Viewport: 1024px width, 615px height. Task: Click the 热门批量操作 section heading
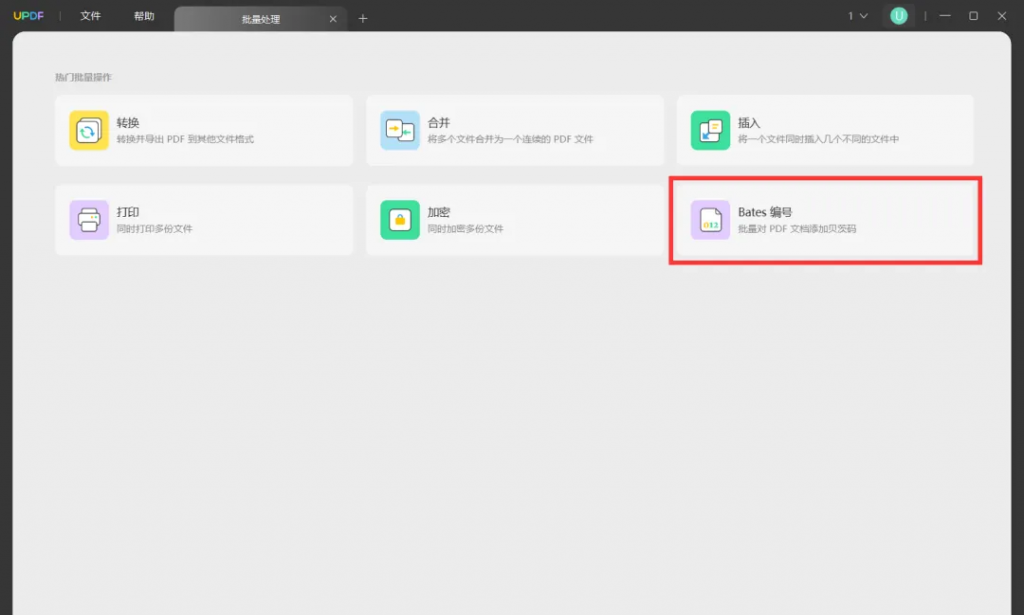[84, 77]
